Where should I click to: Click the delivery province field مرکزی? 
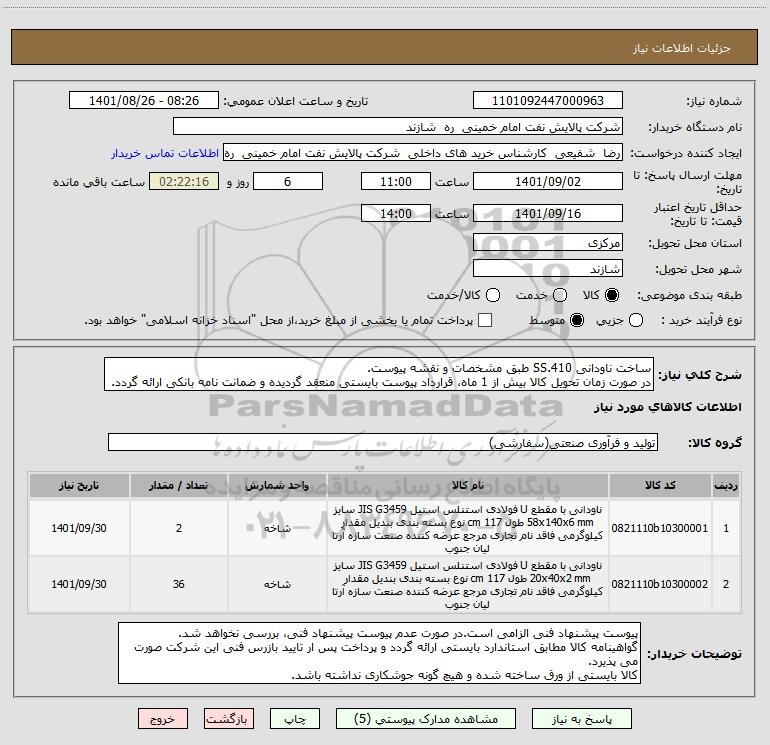pyautogui.click(x=548, y=242)
